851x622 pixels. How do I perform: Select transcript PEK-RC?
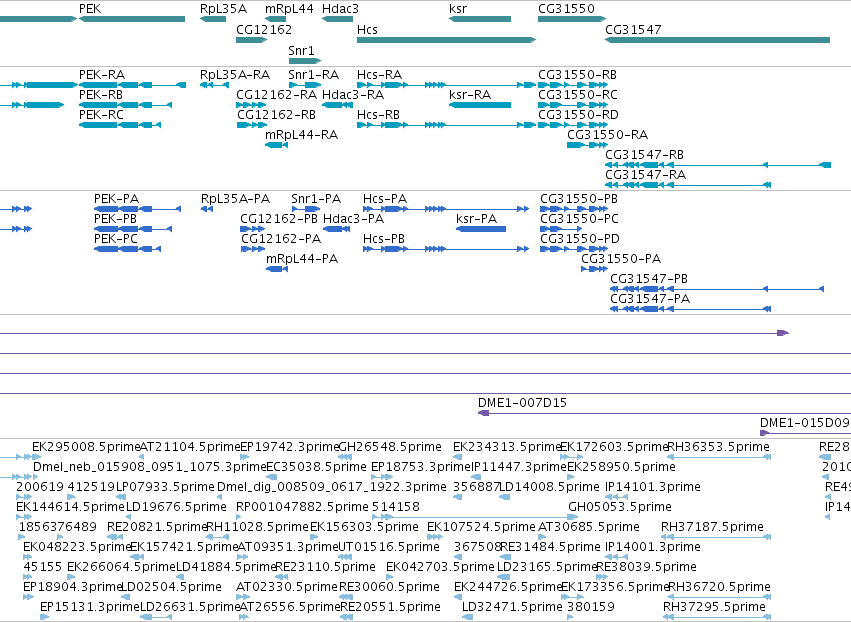click(x=120, y=125)
